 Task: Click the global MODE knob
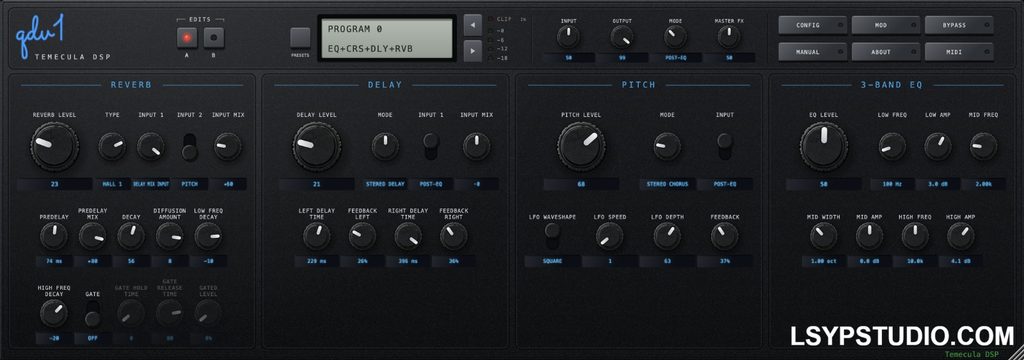[675, 37]
